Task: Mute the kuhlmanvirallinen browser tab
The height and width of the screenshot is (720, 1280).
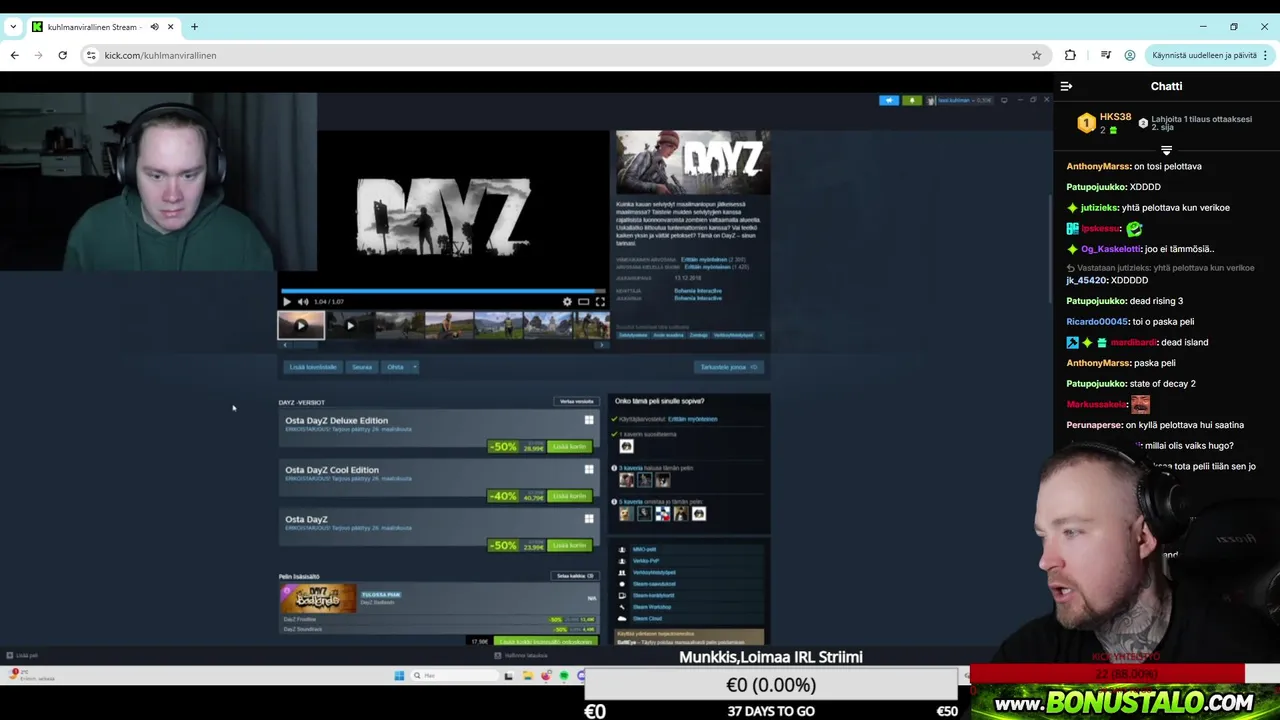Action: 154,27
